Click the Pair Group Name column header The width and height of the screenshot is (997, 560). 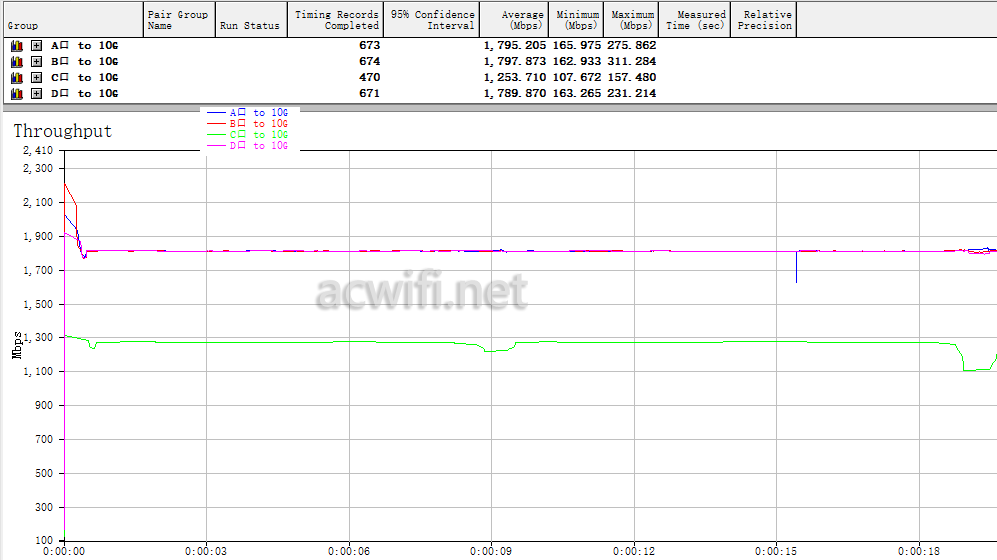click(179, 20)
